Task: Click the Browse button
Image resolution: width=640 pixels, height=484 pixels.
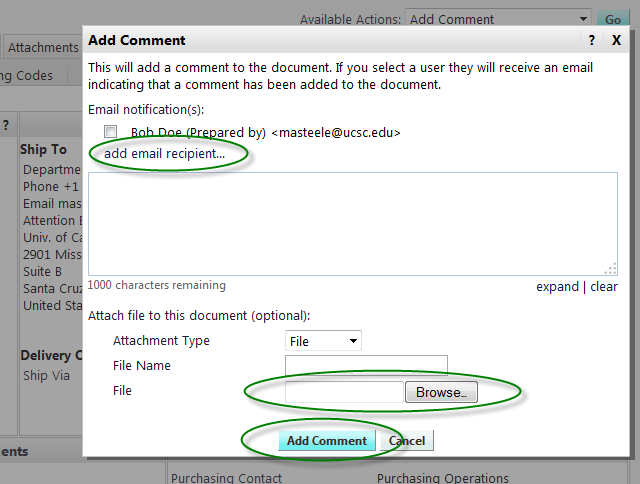Action: (441, 392)
